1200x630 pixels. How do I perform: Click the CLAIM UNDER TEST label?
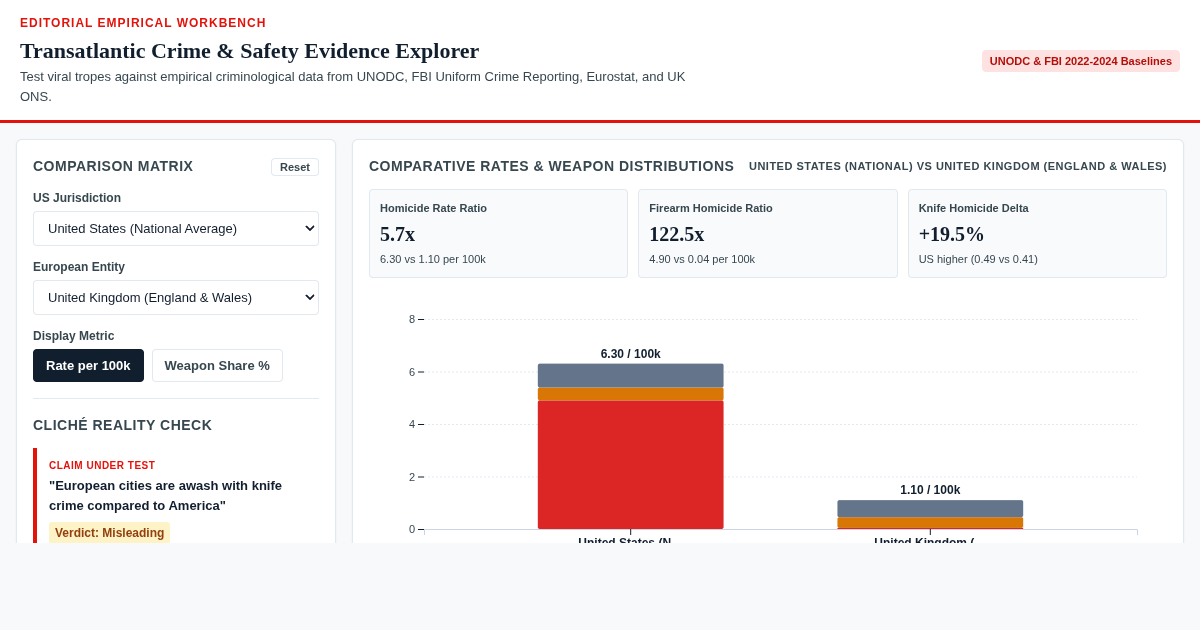102,465
